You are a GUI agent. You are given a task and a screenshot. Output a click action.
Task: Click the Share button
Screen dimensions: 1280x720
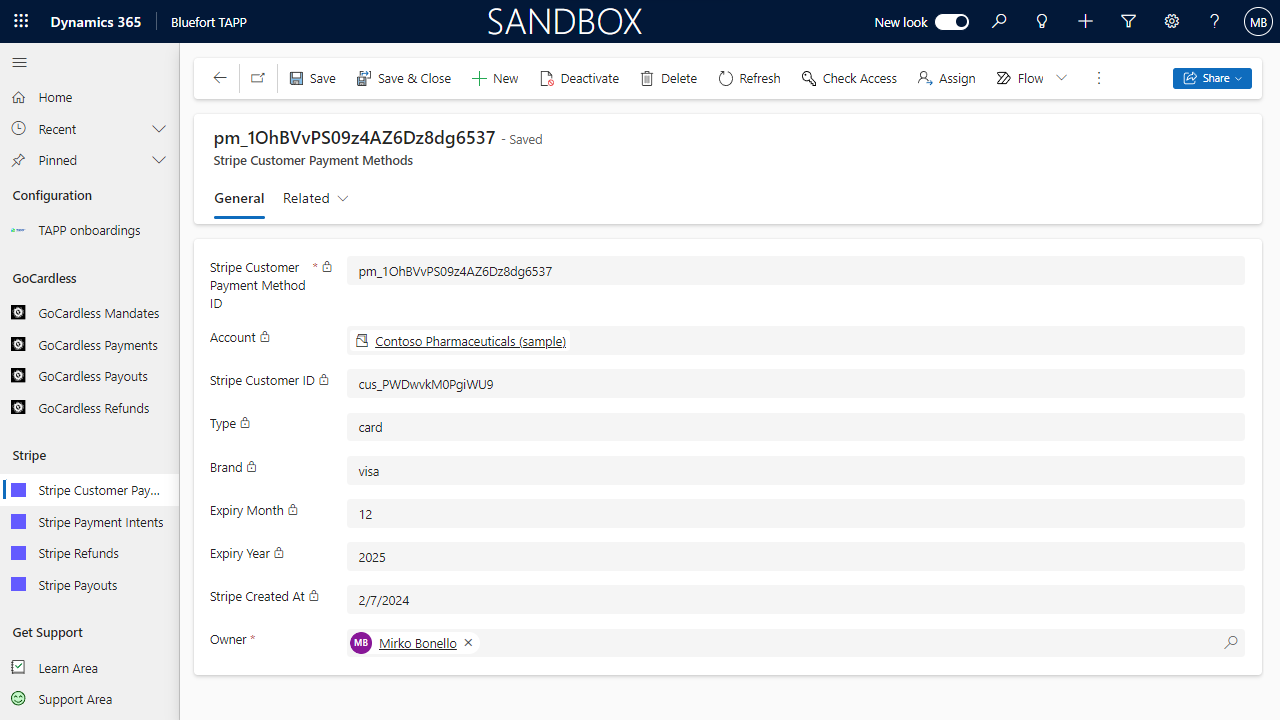pyautogui.click(x=1212, y=78)
